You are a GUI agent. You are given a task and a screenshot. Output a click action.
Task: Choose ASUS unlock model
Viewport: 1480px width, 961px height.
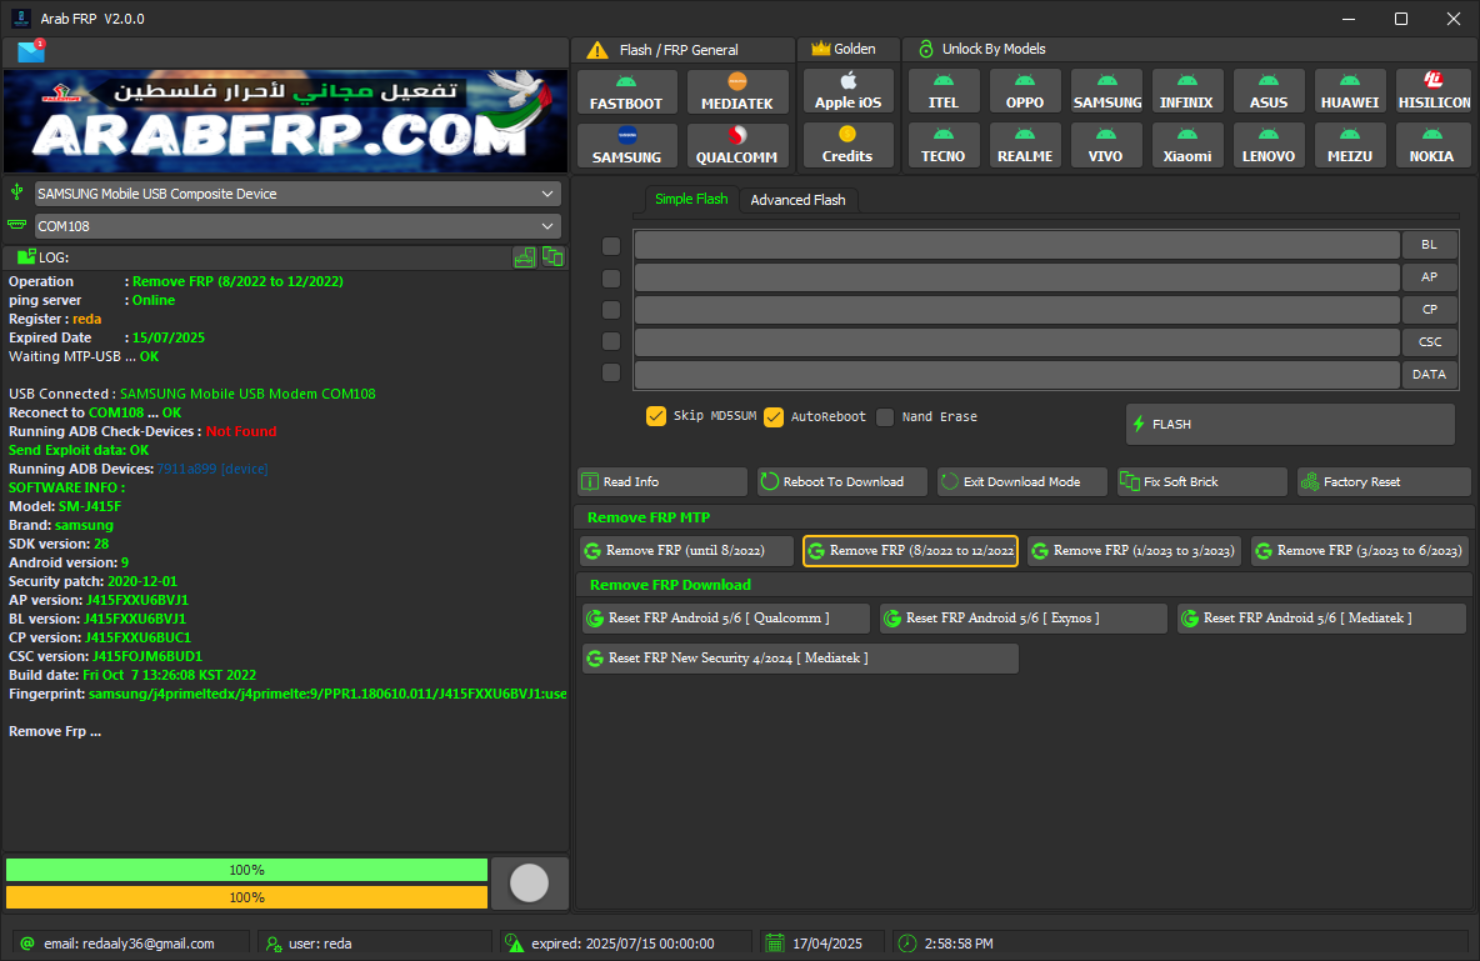(x=1269, y=91)
